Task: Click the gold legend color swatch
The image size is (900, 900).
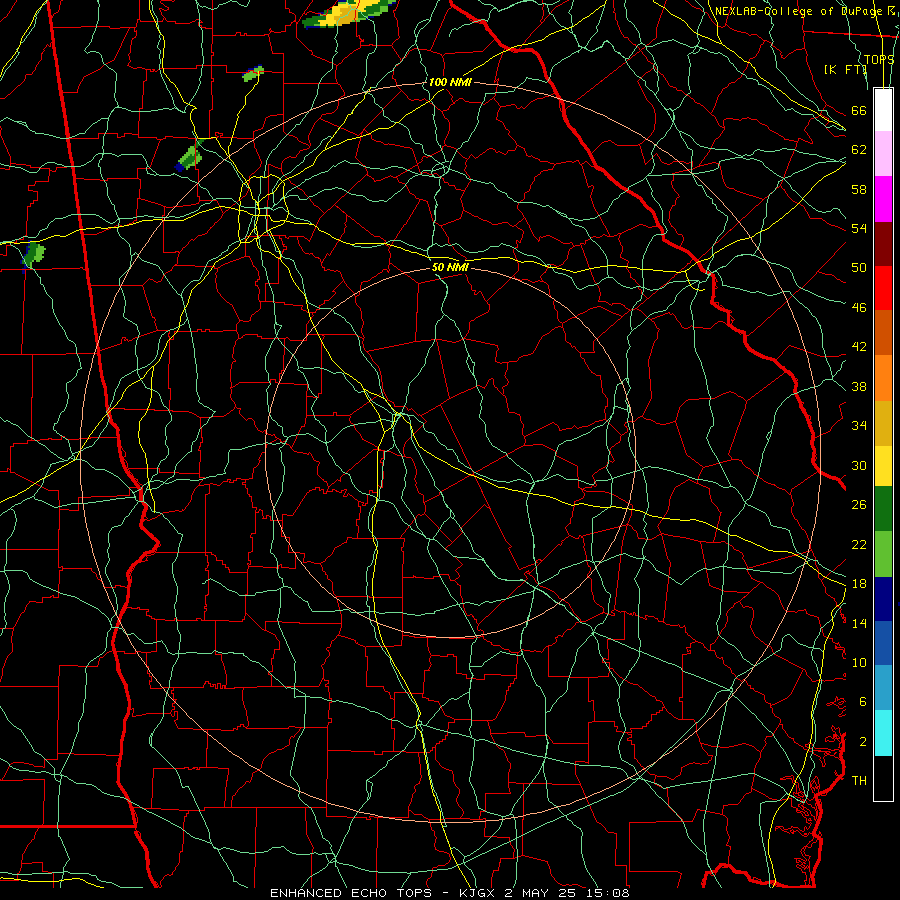Action: (x=883, y=423)
